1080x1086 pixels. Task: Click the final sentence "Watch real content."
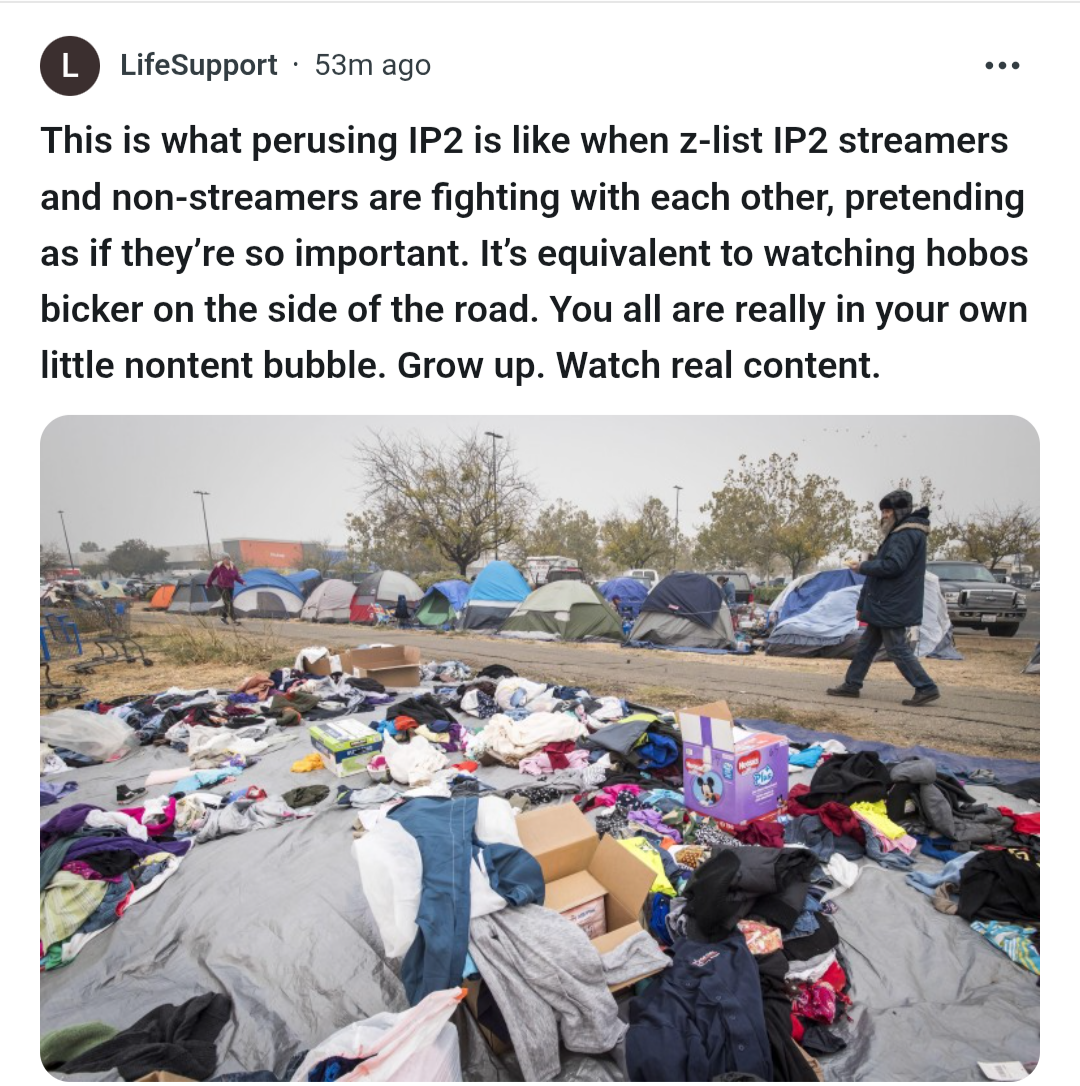[718, 366]
